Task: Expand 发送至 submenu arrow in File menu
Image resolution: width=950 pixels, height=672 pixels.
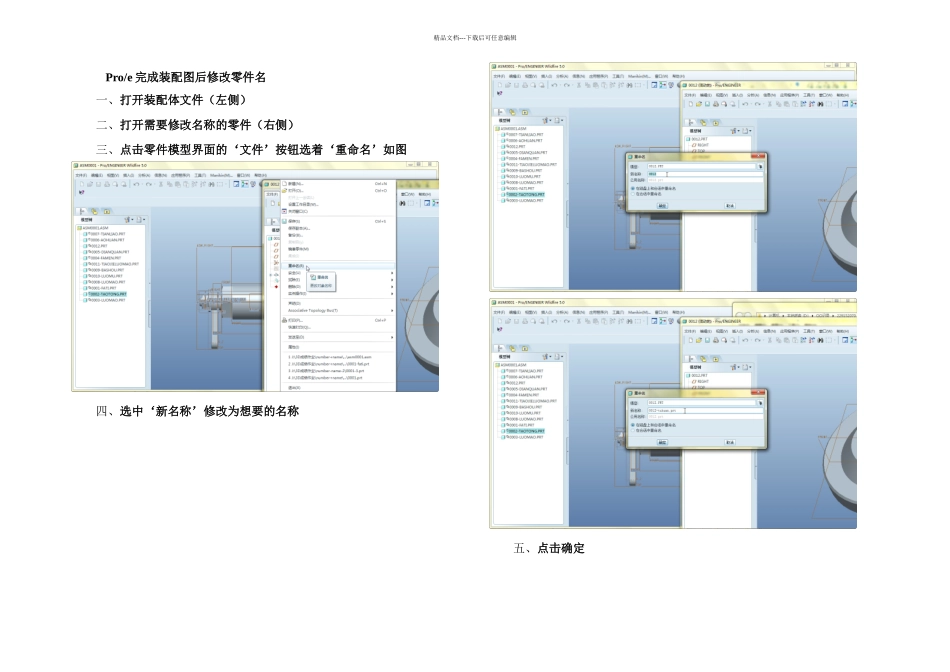Action: tap(392, 338)
